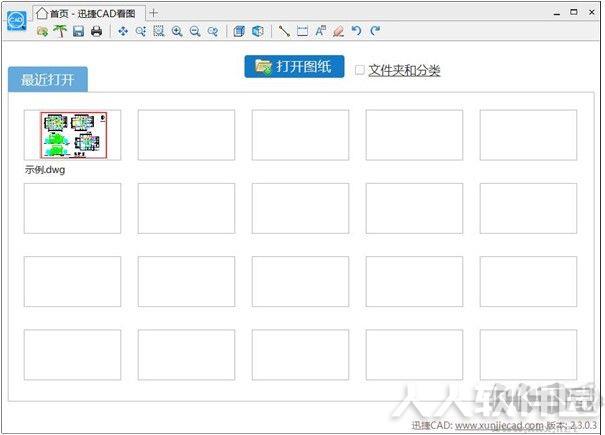Print drawing with the printer icon
The image size is (605, 435).
click(x=96, y=31)
